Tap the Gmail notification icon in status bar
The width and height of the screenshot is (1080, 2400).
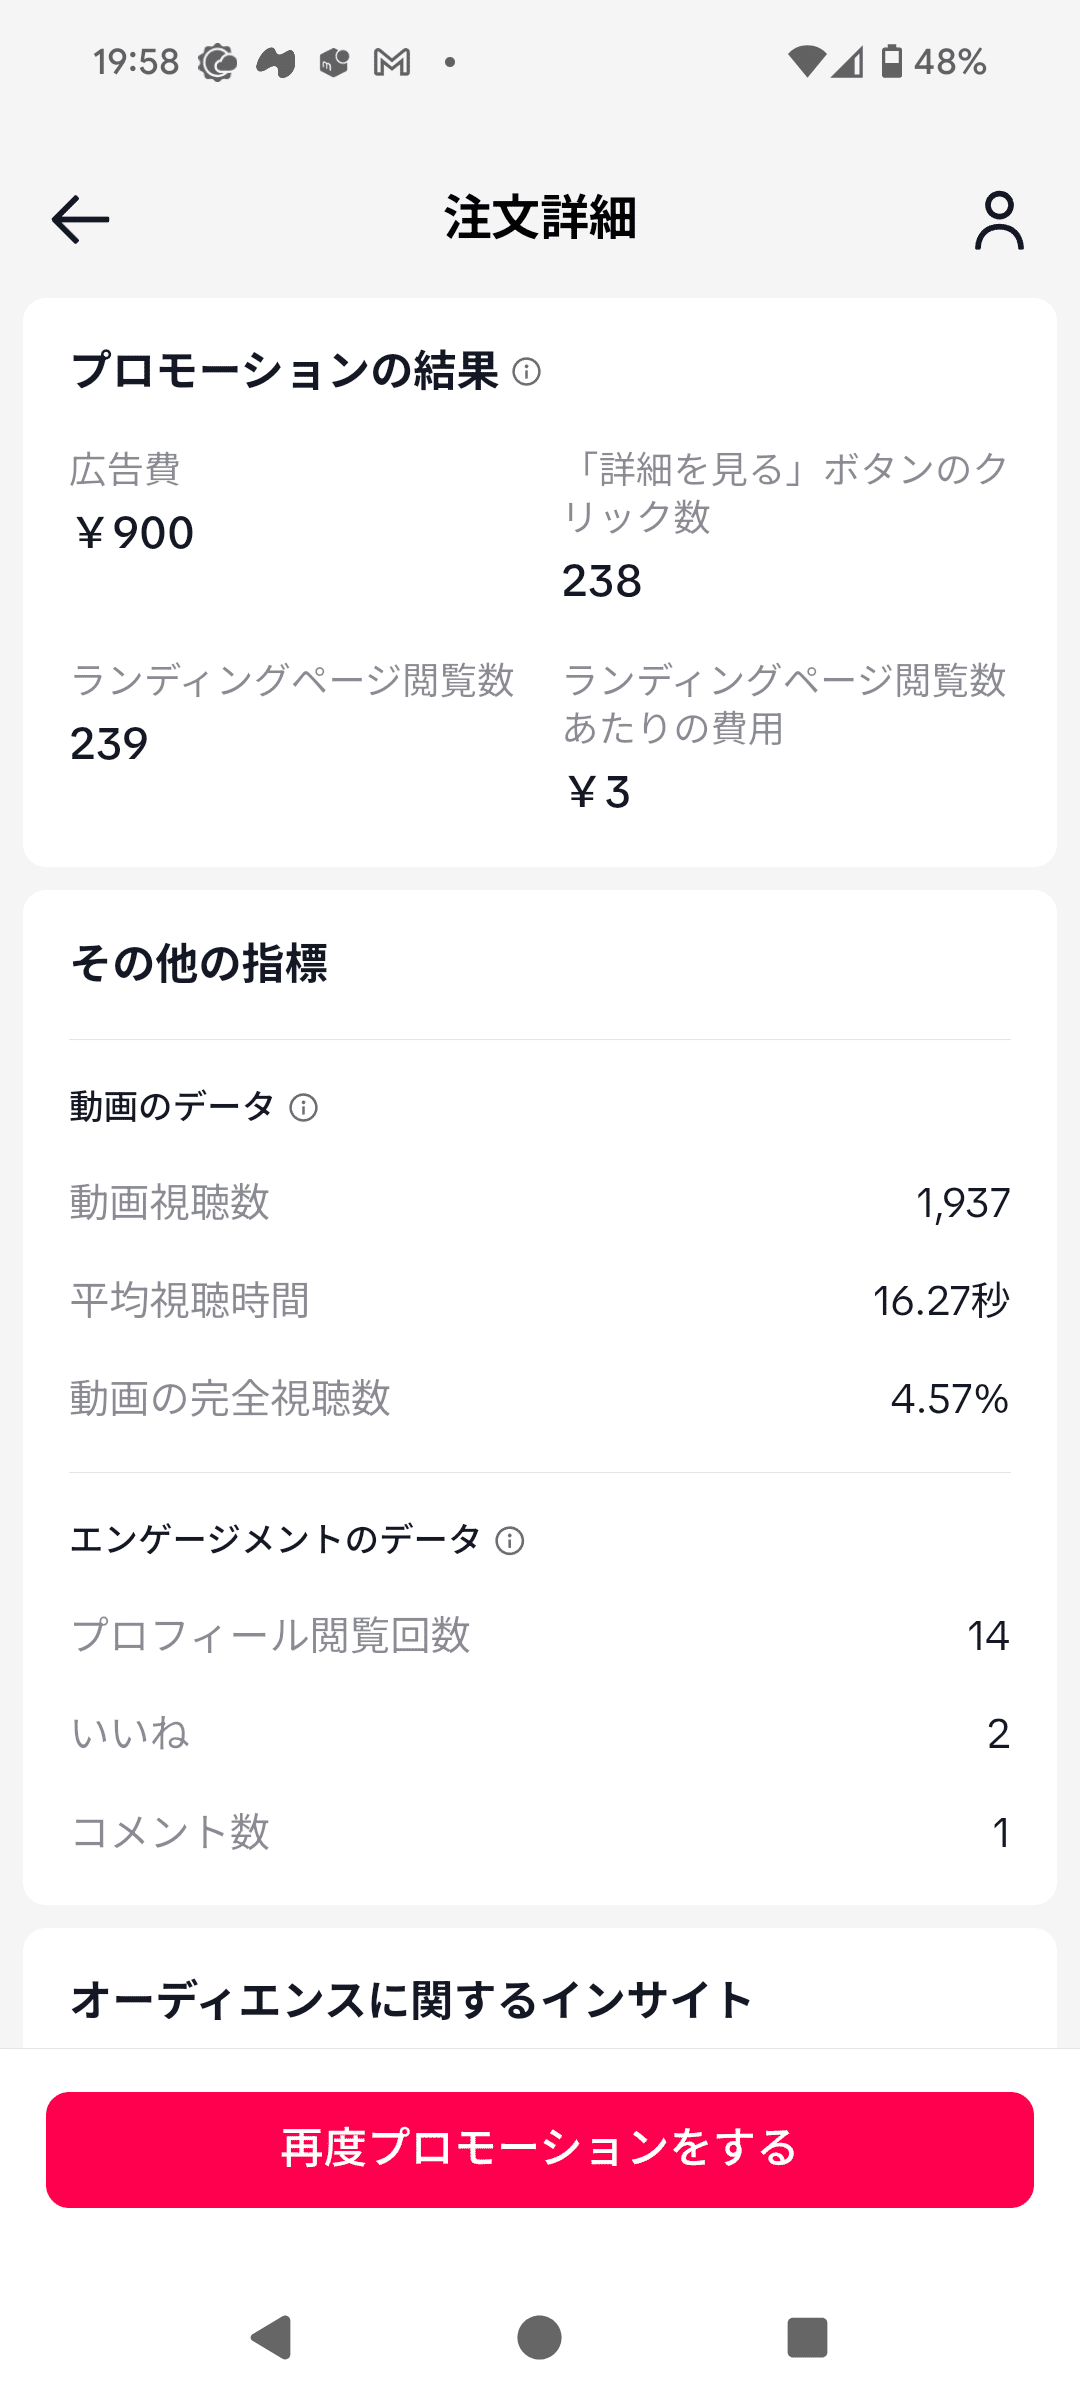392,63
